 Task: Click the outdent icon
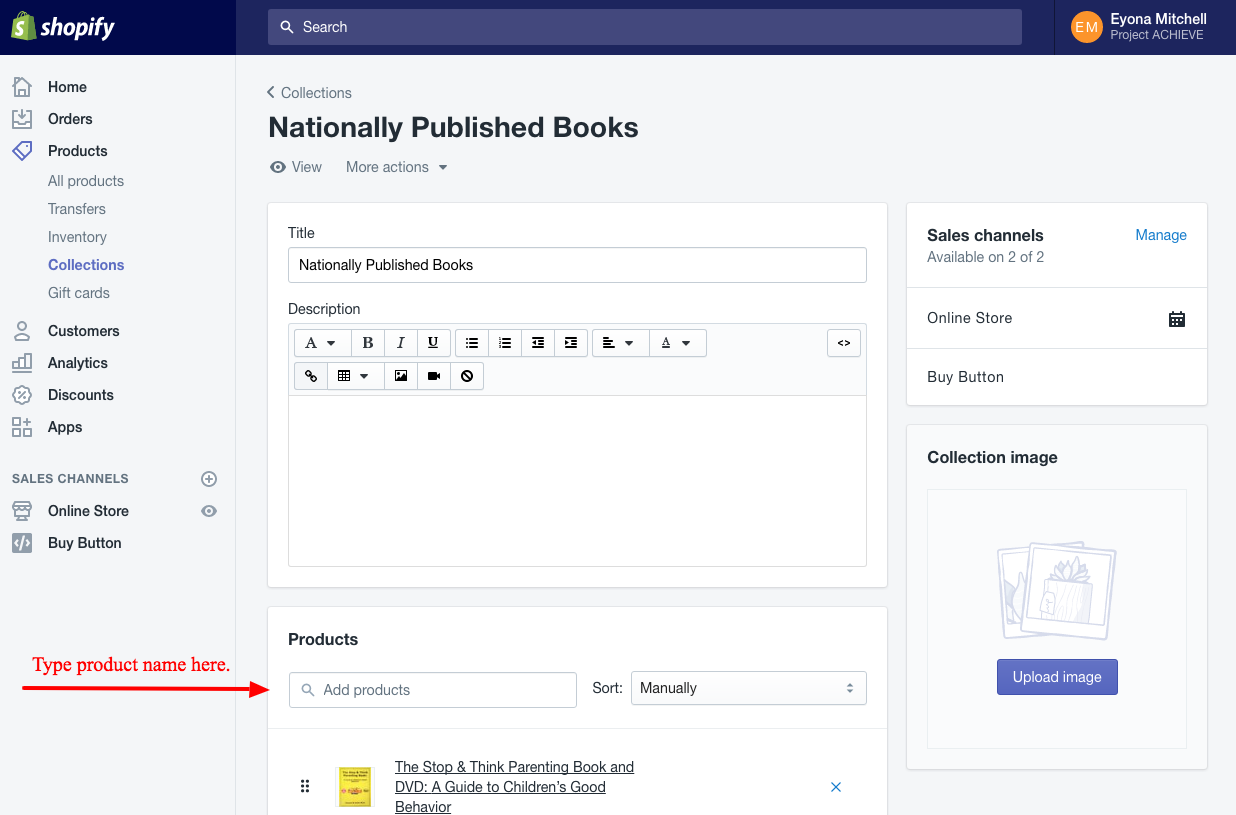(538, 343)
